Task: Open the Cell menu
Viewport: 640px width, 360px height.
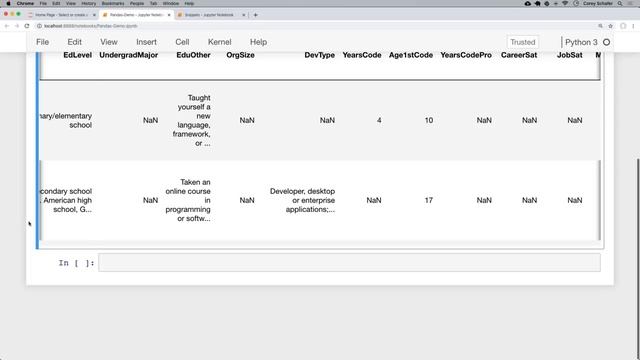Action: (x=182, y=42)
